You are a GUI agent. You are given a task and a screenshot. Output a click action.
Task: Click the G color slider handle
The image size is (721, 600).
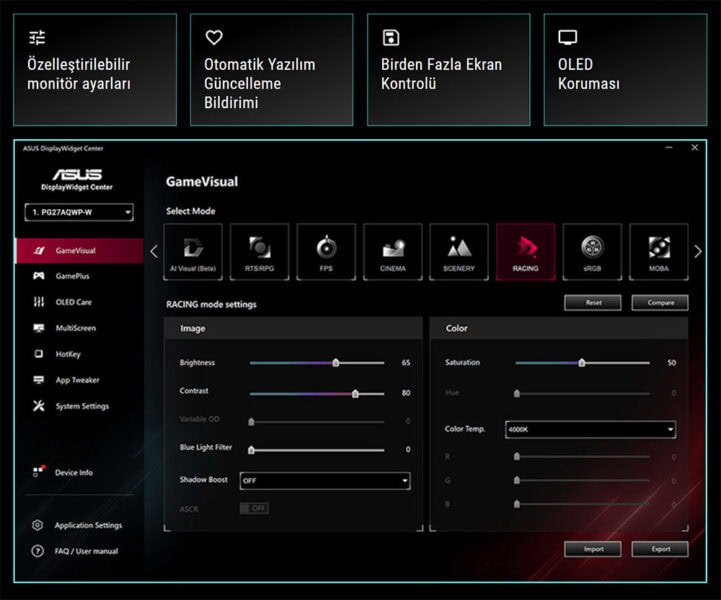517,480
